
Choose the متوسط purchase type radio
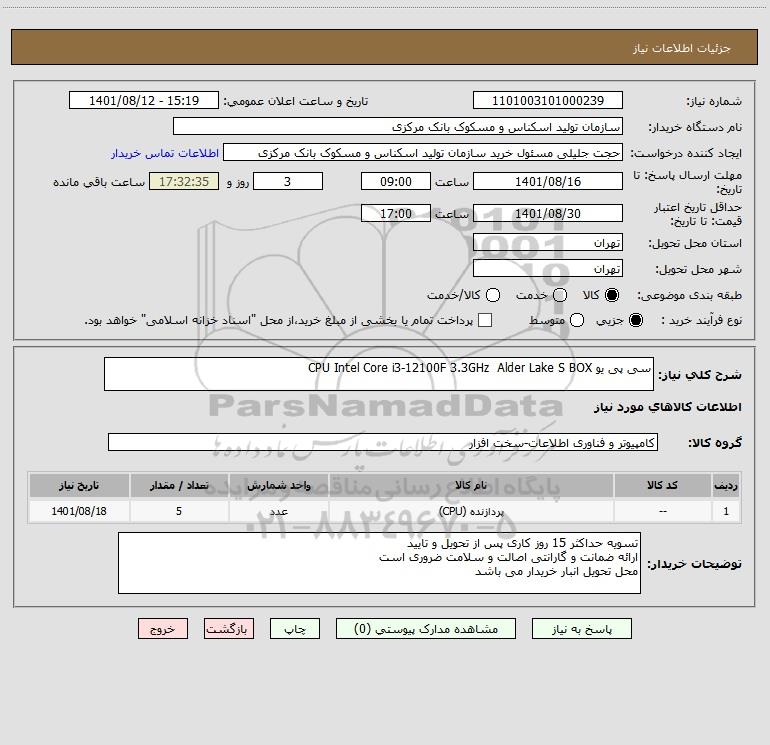pos(577,320)
